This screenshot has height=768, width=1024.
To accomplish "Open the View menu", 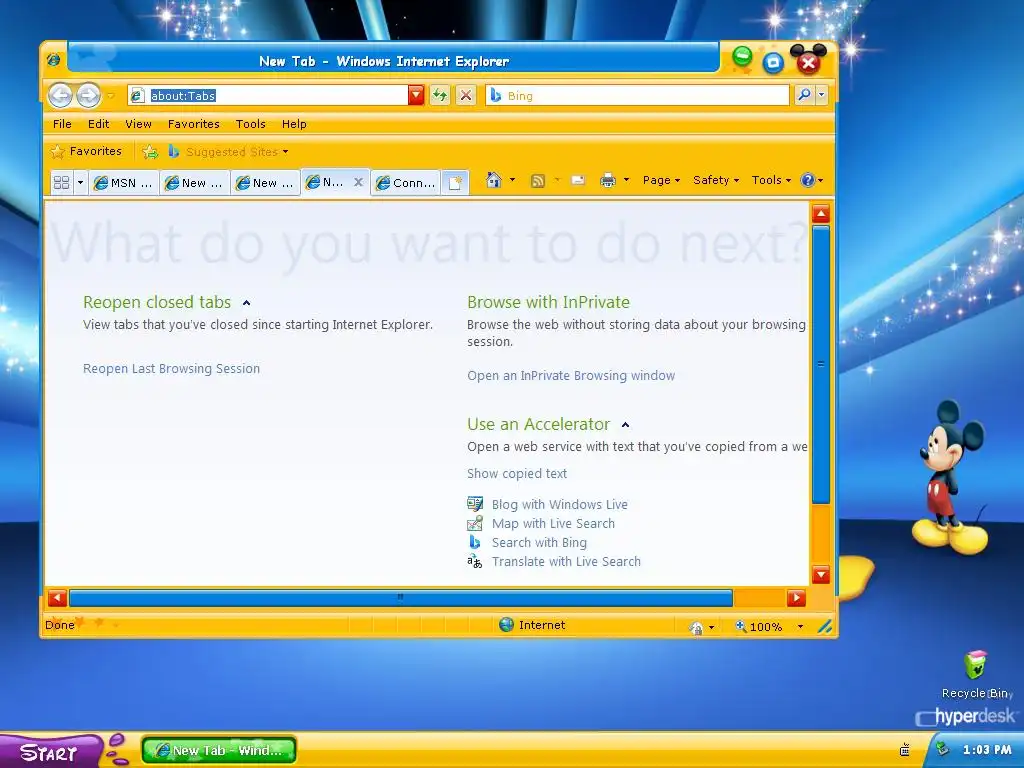I will coord(138,124).
